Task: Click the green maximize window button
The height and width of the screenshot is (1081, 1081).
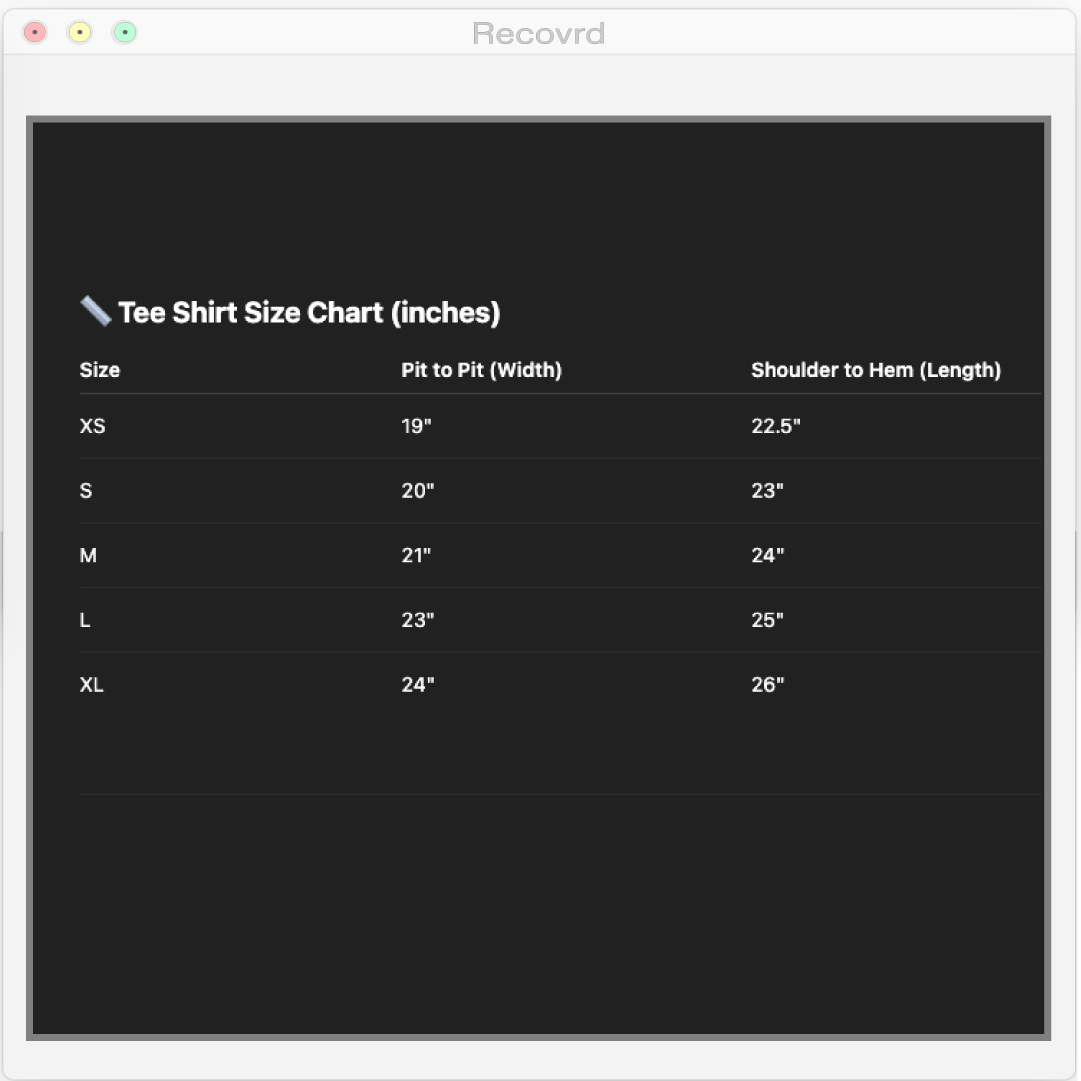Action: (125, 32)
